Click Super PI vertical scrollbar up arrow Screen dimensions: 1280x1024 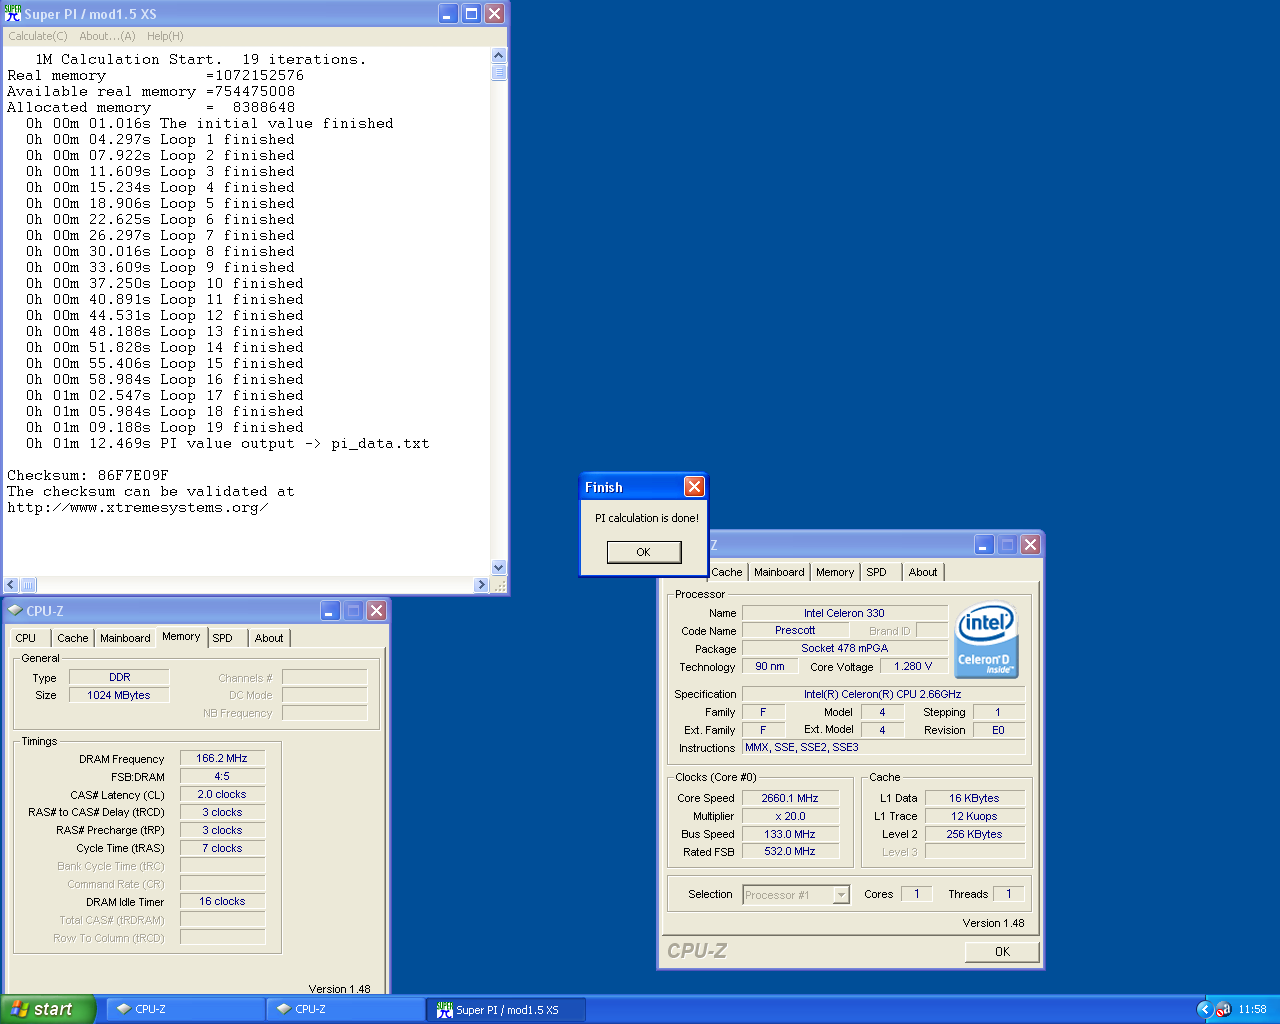498,56
